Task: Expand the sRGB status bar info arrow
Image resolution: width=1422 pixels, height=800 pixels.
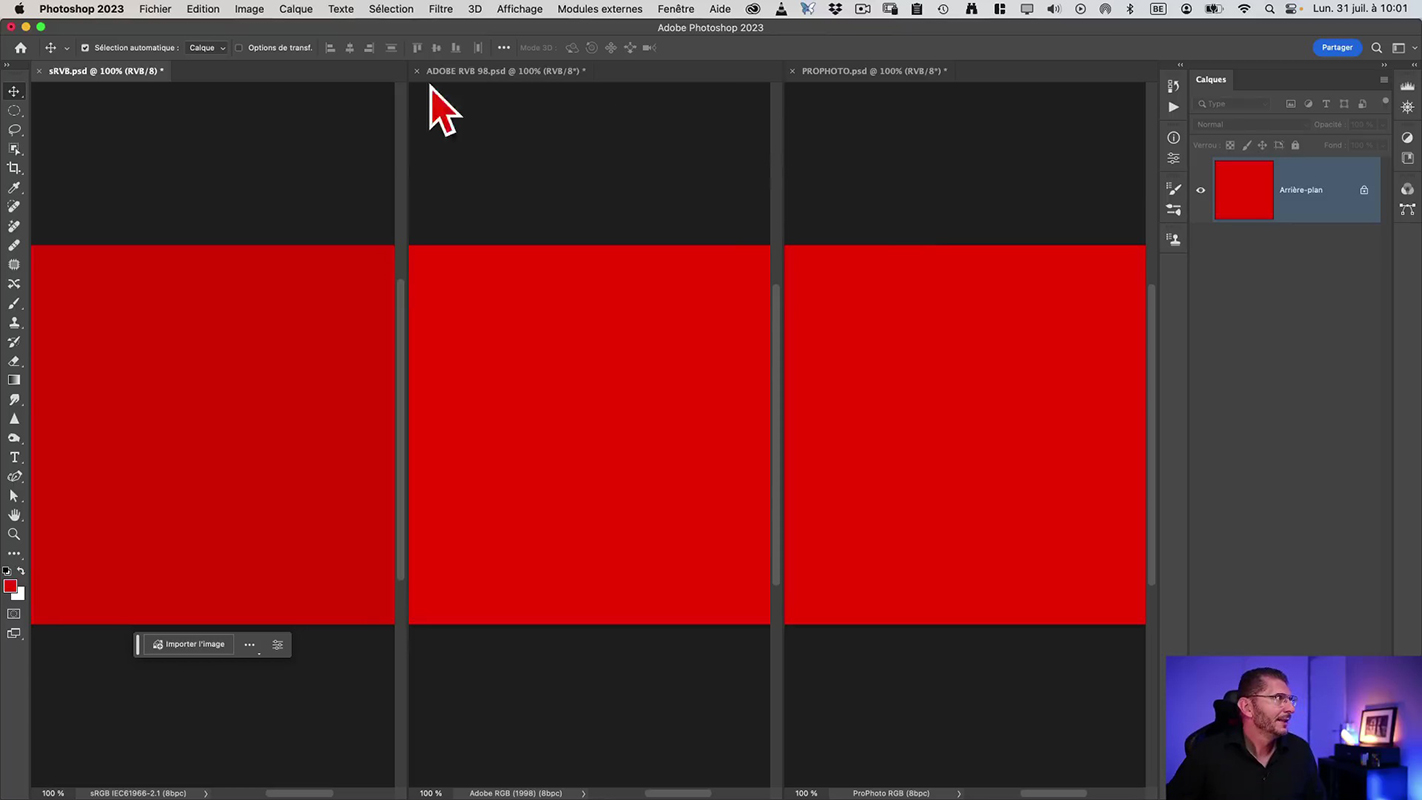Action: click(206, 793)
